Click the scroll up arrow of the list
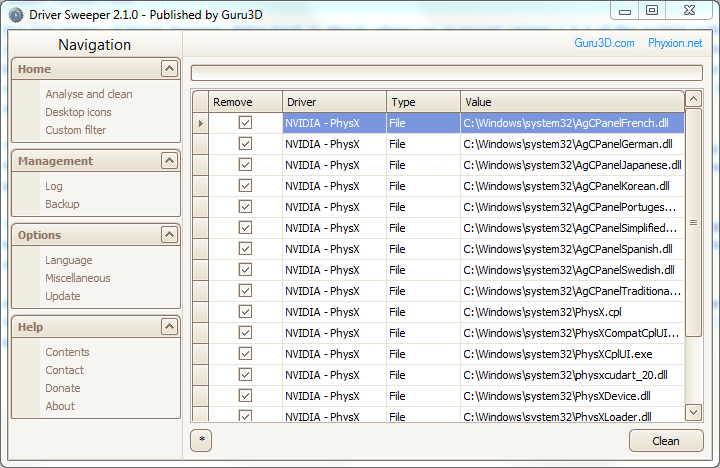The height and width of the screenshot is (468, 720). (693, 99)
